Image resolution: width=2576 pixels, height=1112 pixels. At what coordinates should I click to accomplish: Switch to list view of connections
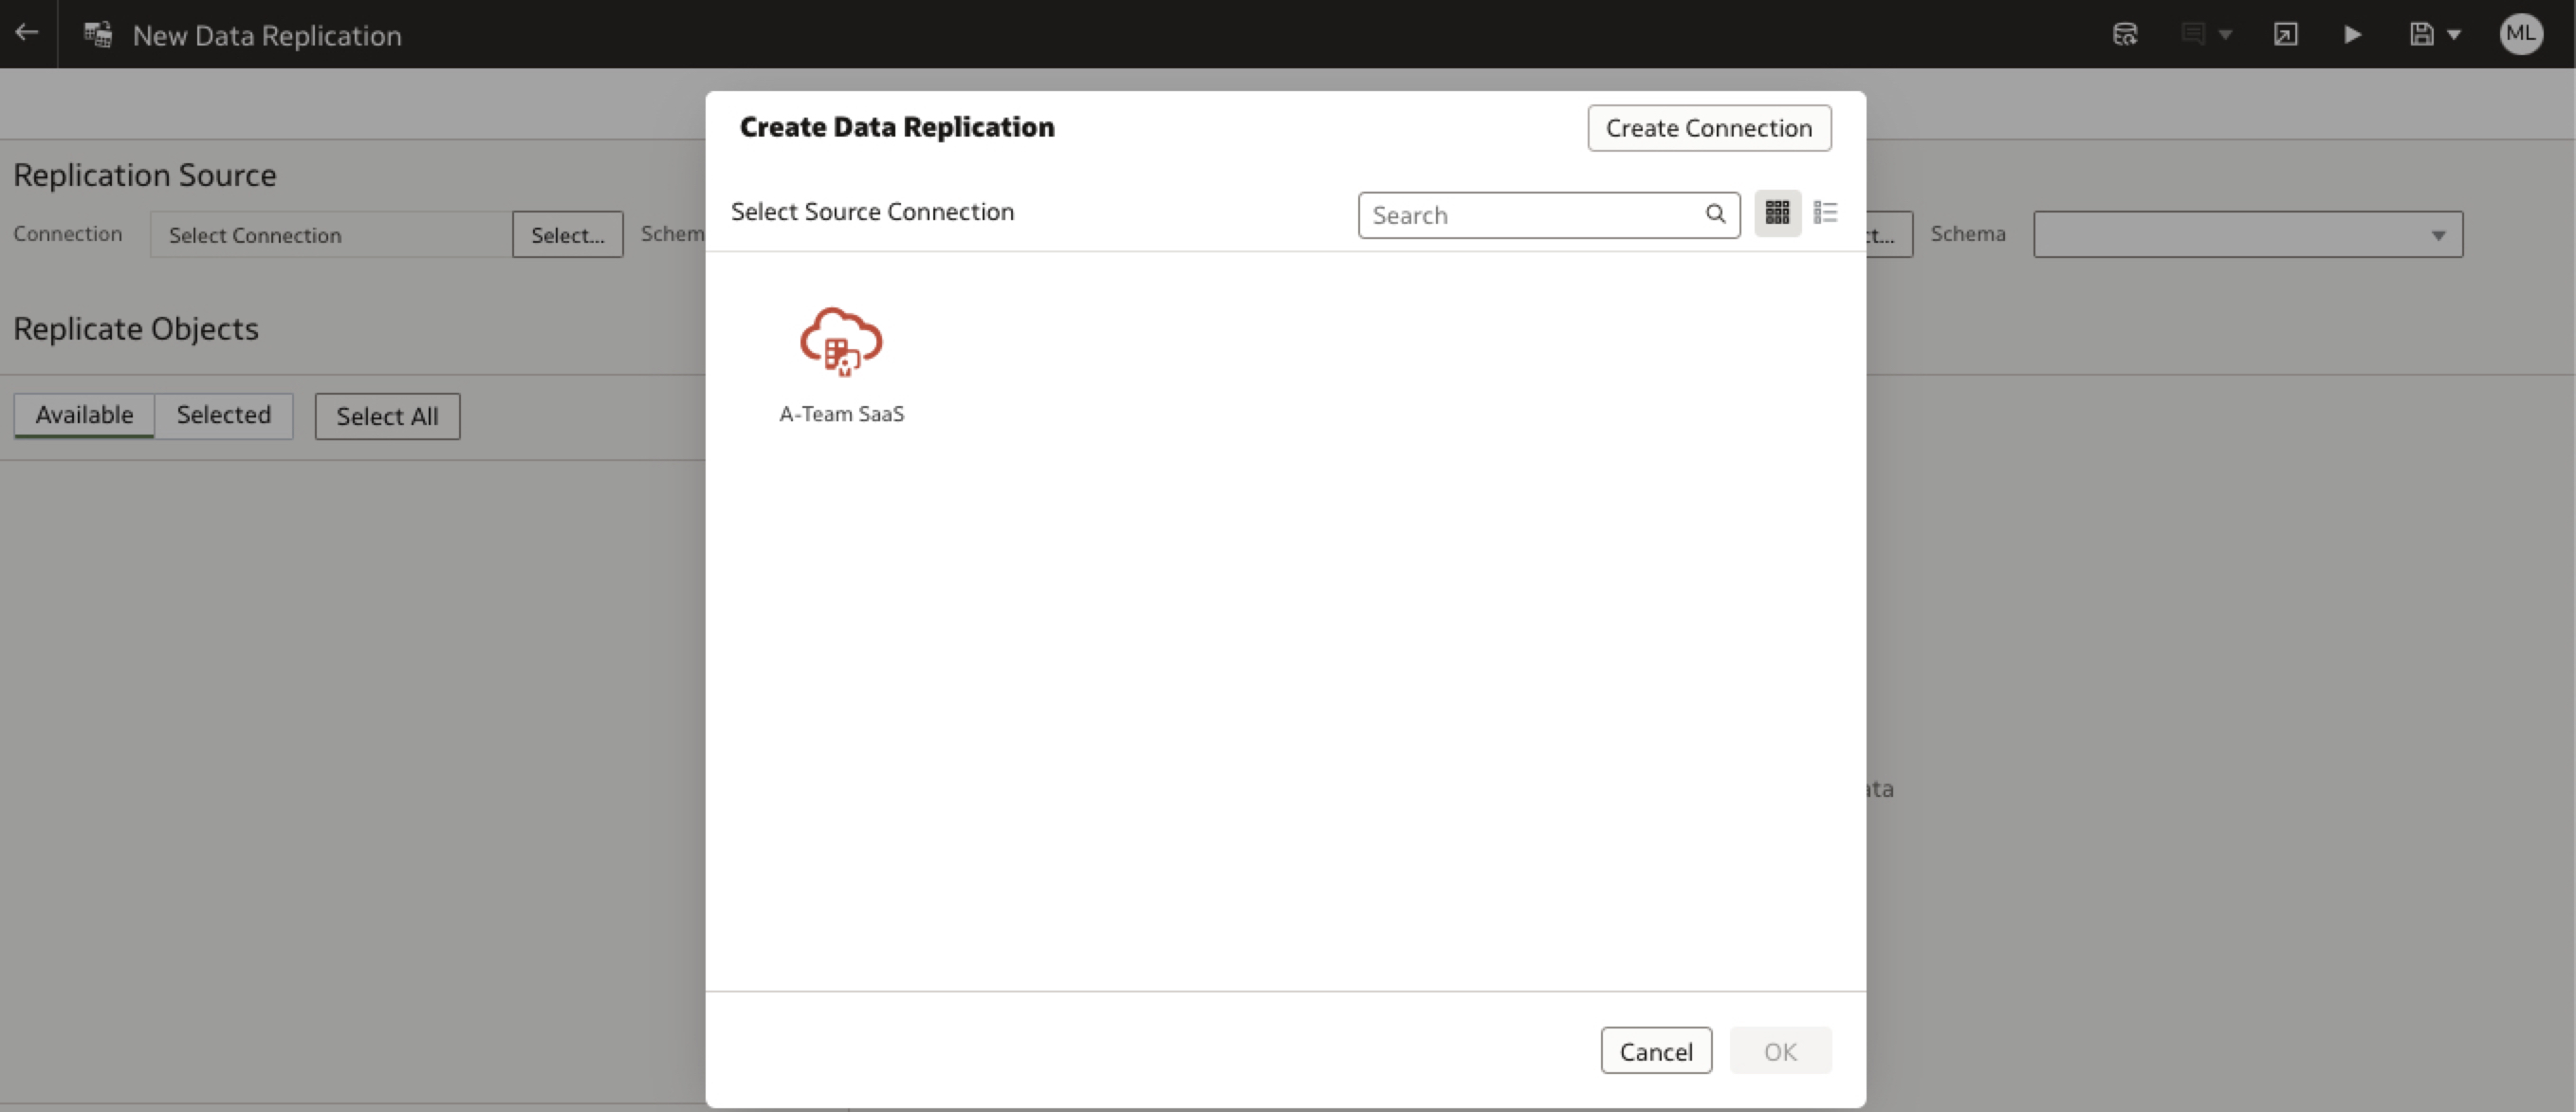(1825, 213)
